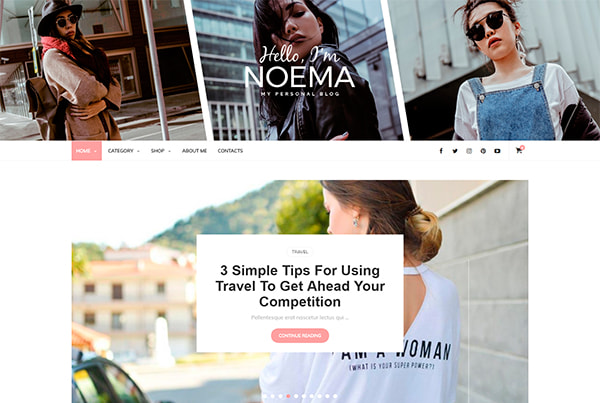Expand the Shop menu dropdown
This screenshot has width=600, height=403.
[x=161, y=151]
